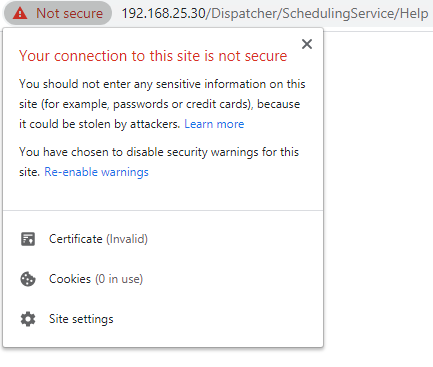
Task: Click the text 'You should not enter any sensitive information'
Action: pyautogui.click(x=143, y=84)
